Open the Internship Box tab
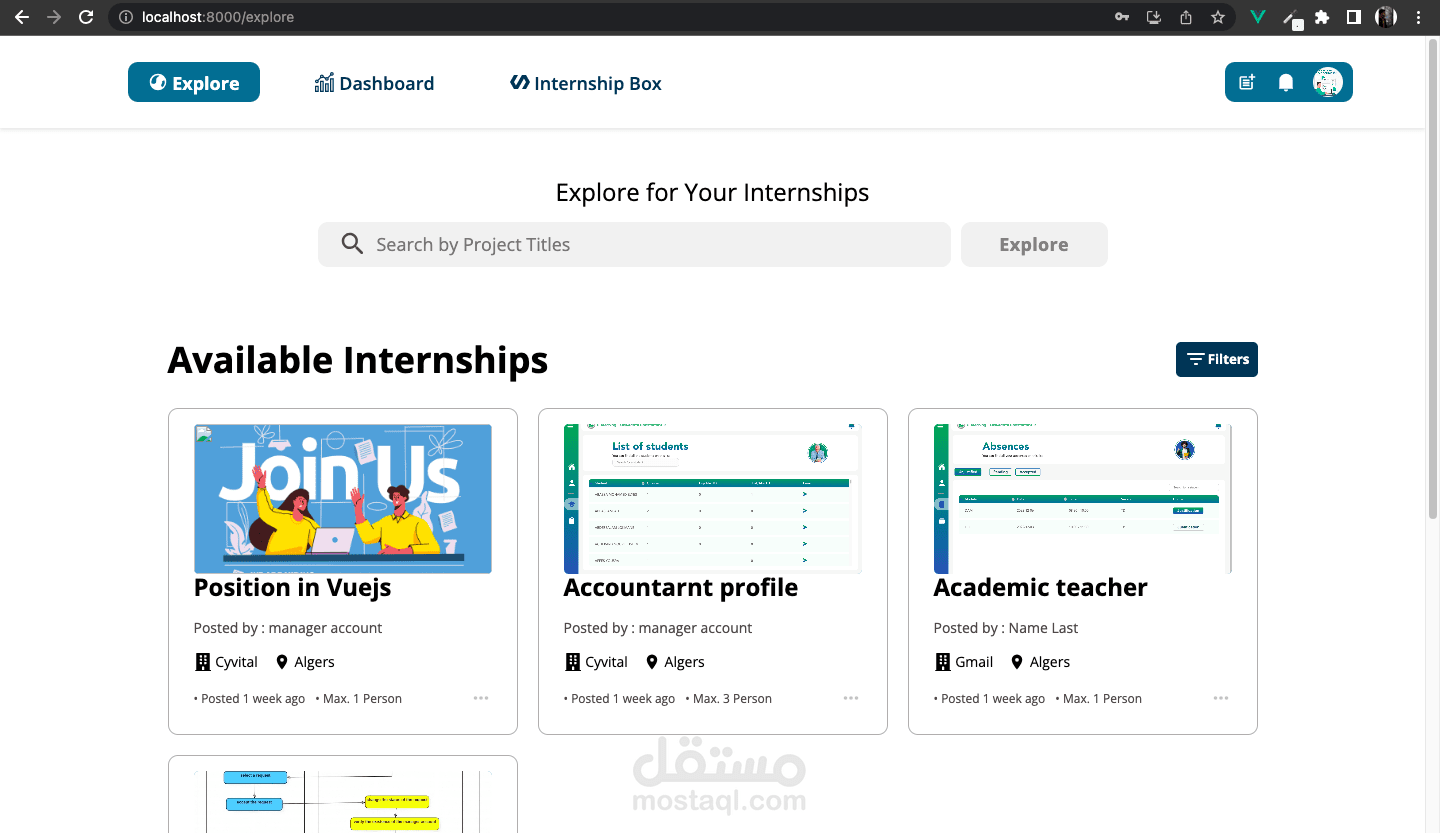 point(586,83)
